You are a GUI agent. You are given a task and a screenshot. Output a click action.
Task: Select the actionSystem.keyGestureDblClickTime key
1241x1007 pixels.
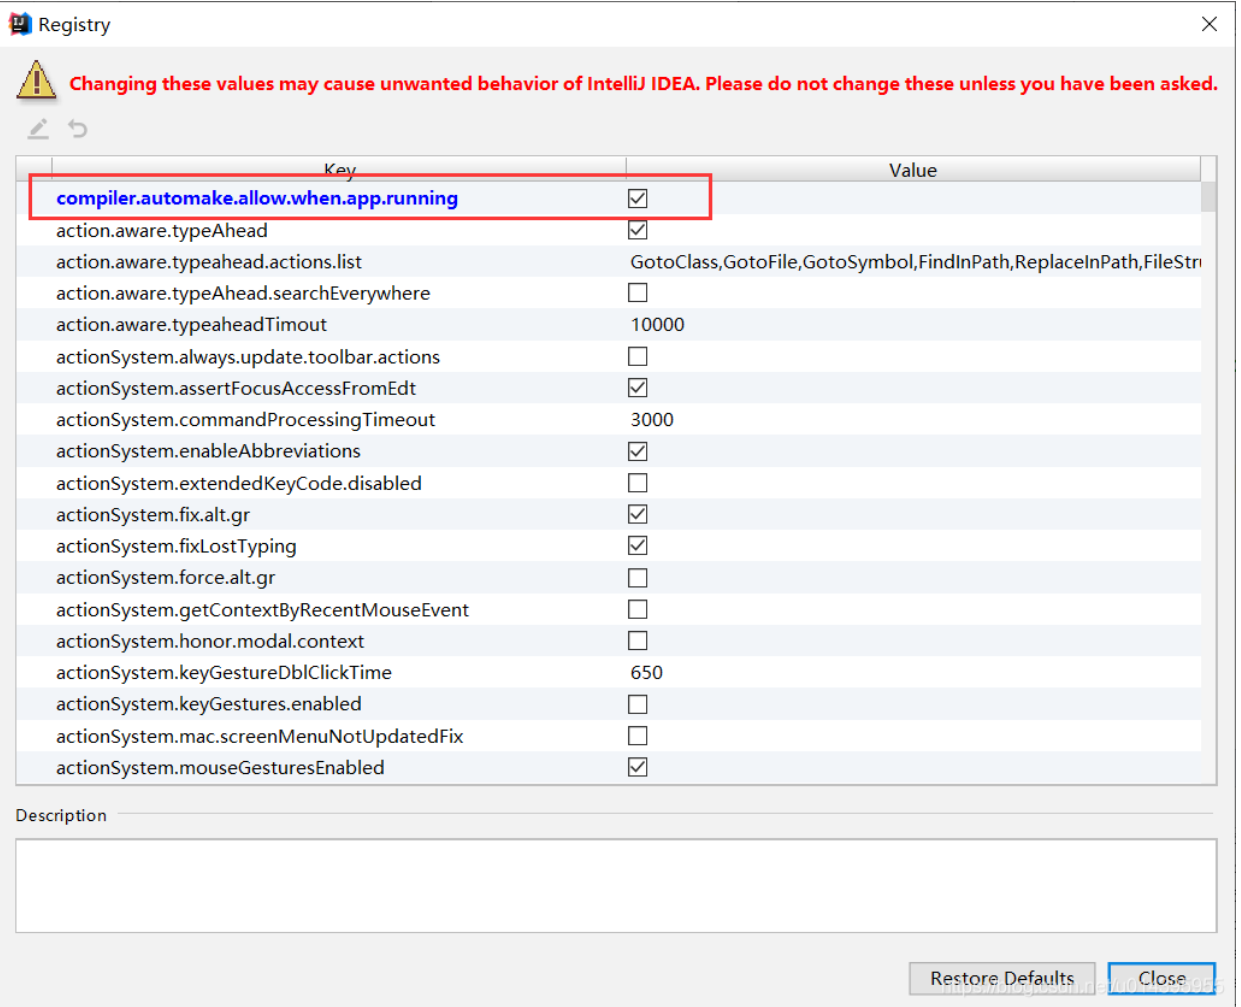click(224, 673)
